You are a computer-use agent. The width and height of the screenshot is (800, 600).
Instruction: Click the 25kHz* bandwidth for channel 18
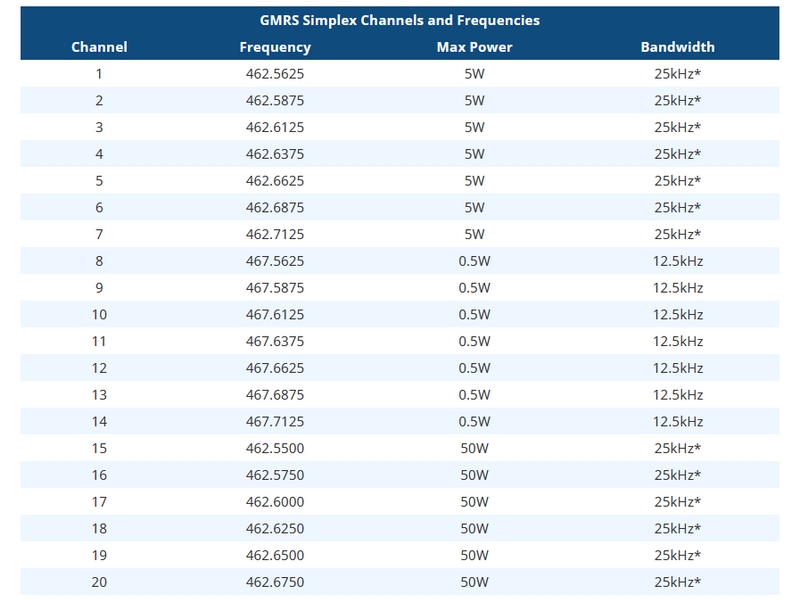678,529
